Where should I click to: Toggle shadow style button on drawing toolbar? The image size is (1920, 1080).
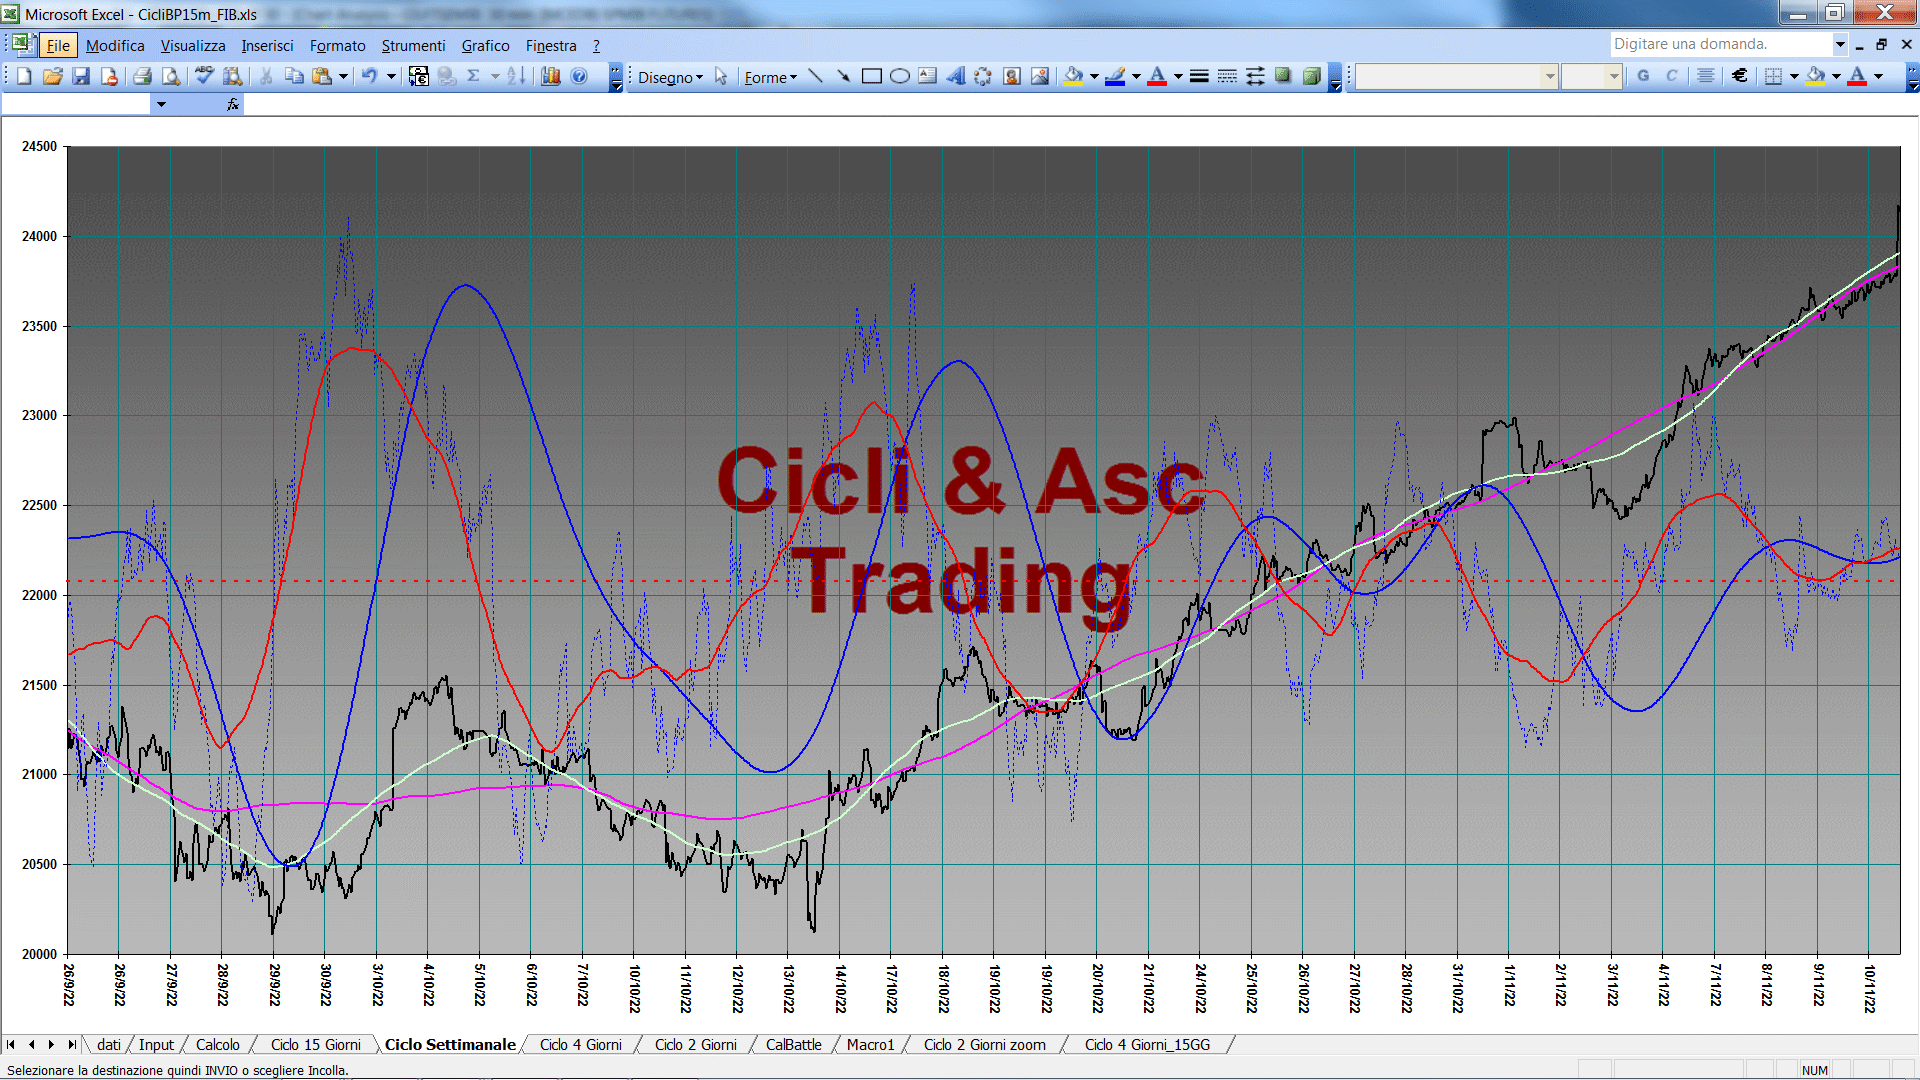[x=1283, y=76]
